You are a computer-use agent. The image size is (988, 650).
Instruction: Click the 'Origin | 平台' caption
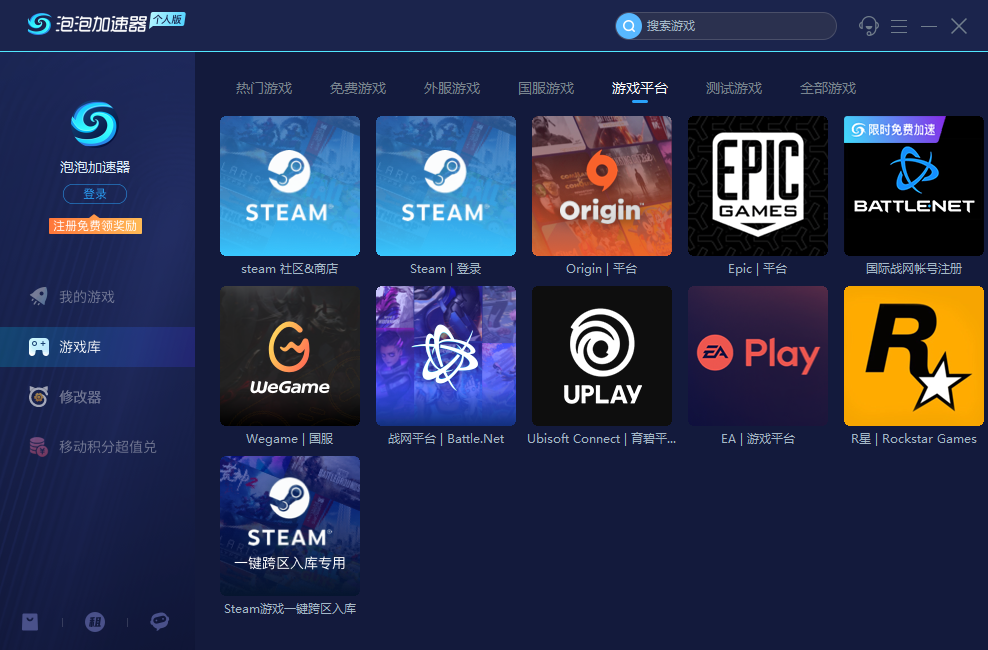pos(602,269)
